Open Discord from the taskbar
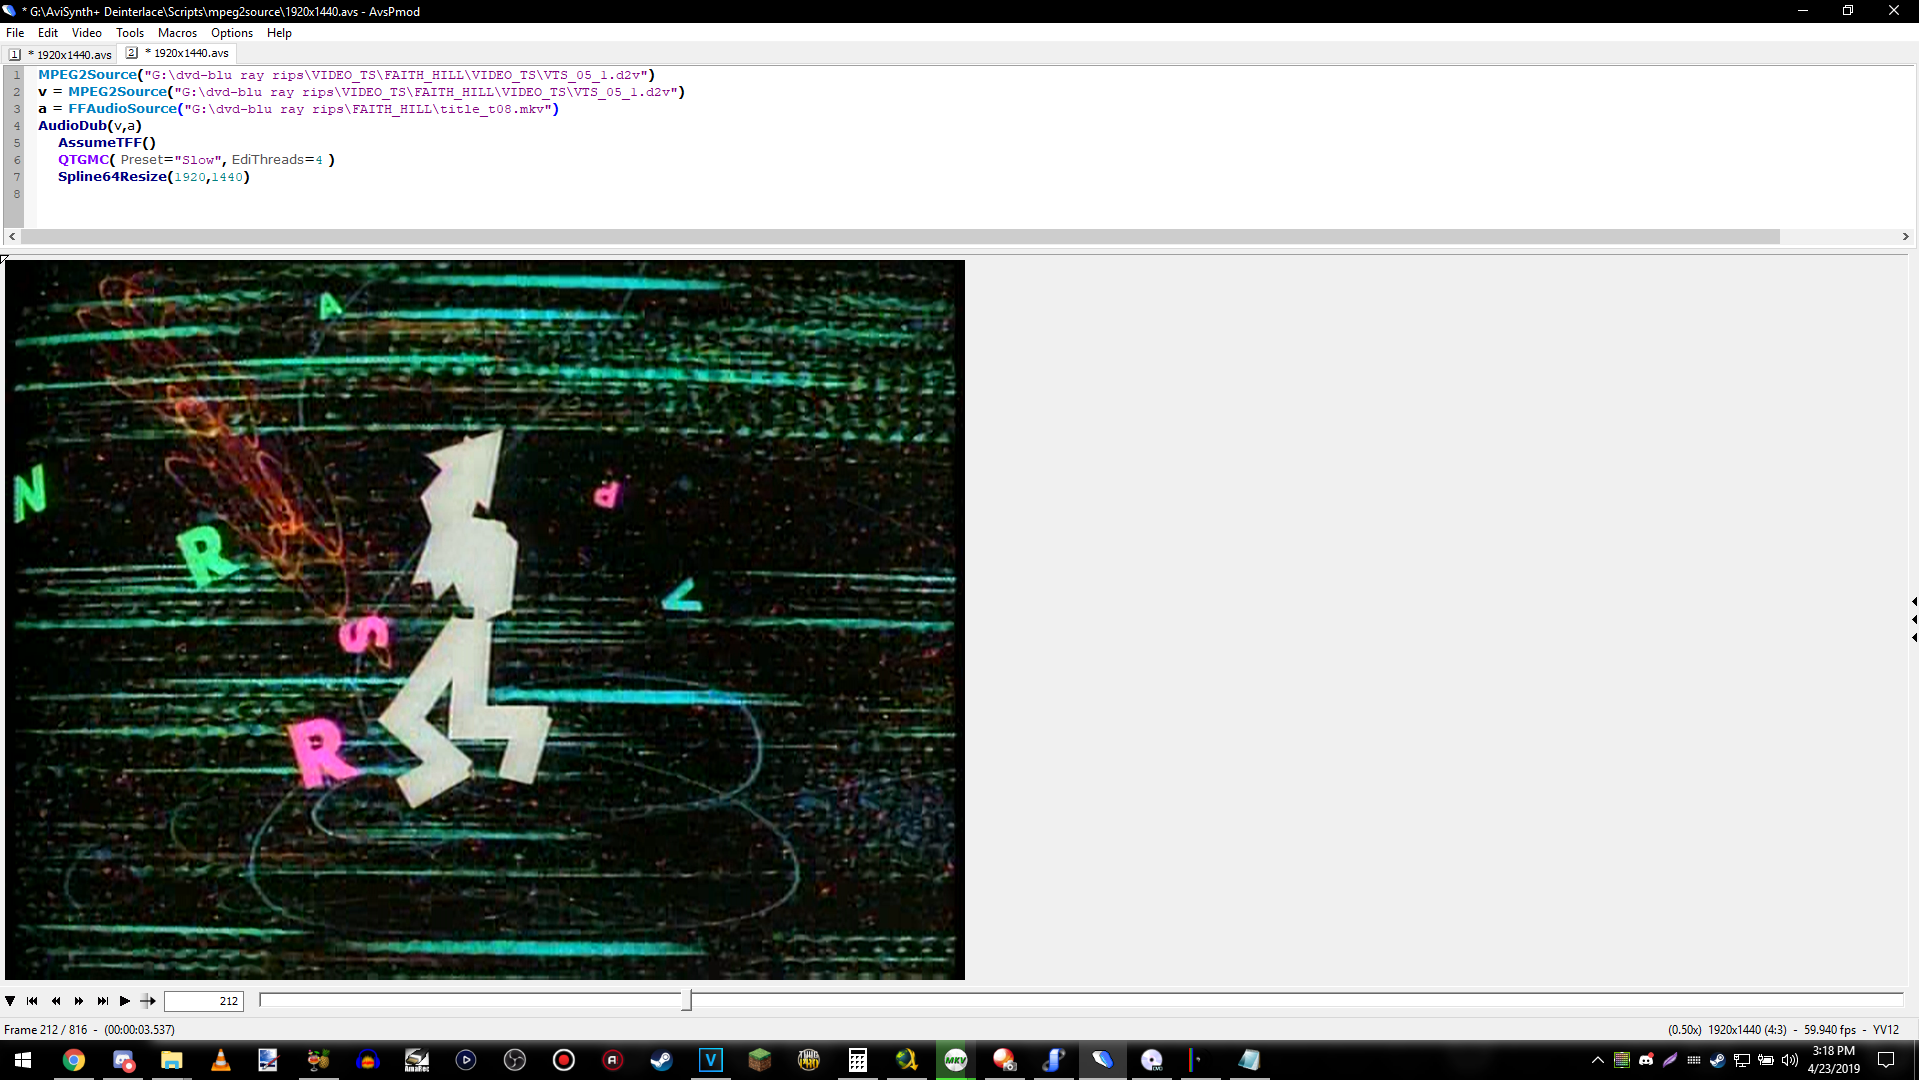Screen dimensions: 1919x1080 point(123,1060)
